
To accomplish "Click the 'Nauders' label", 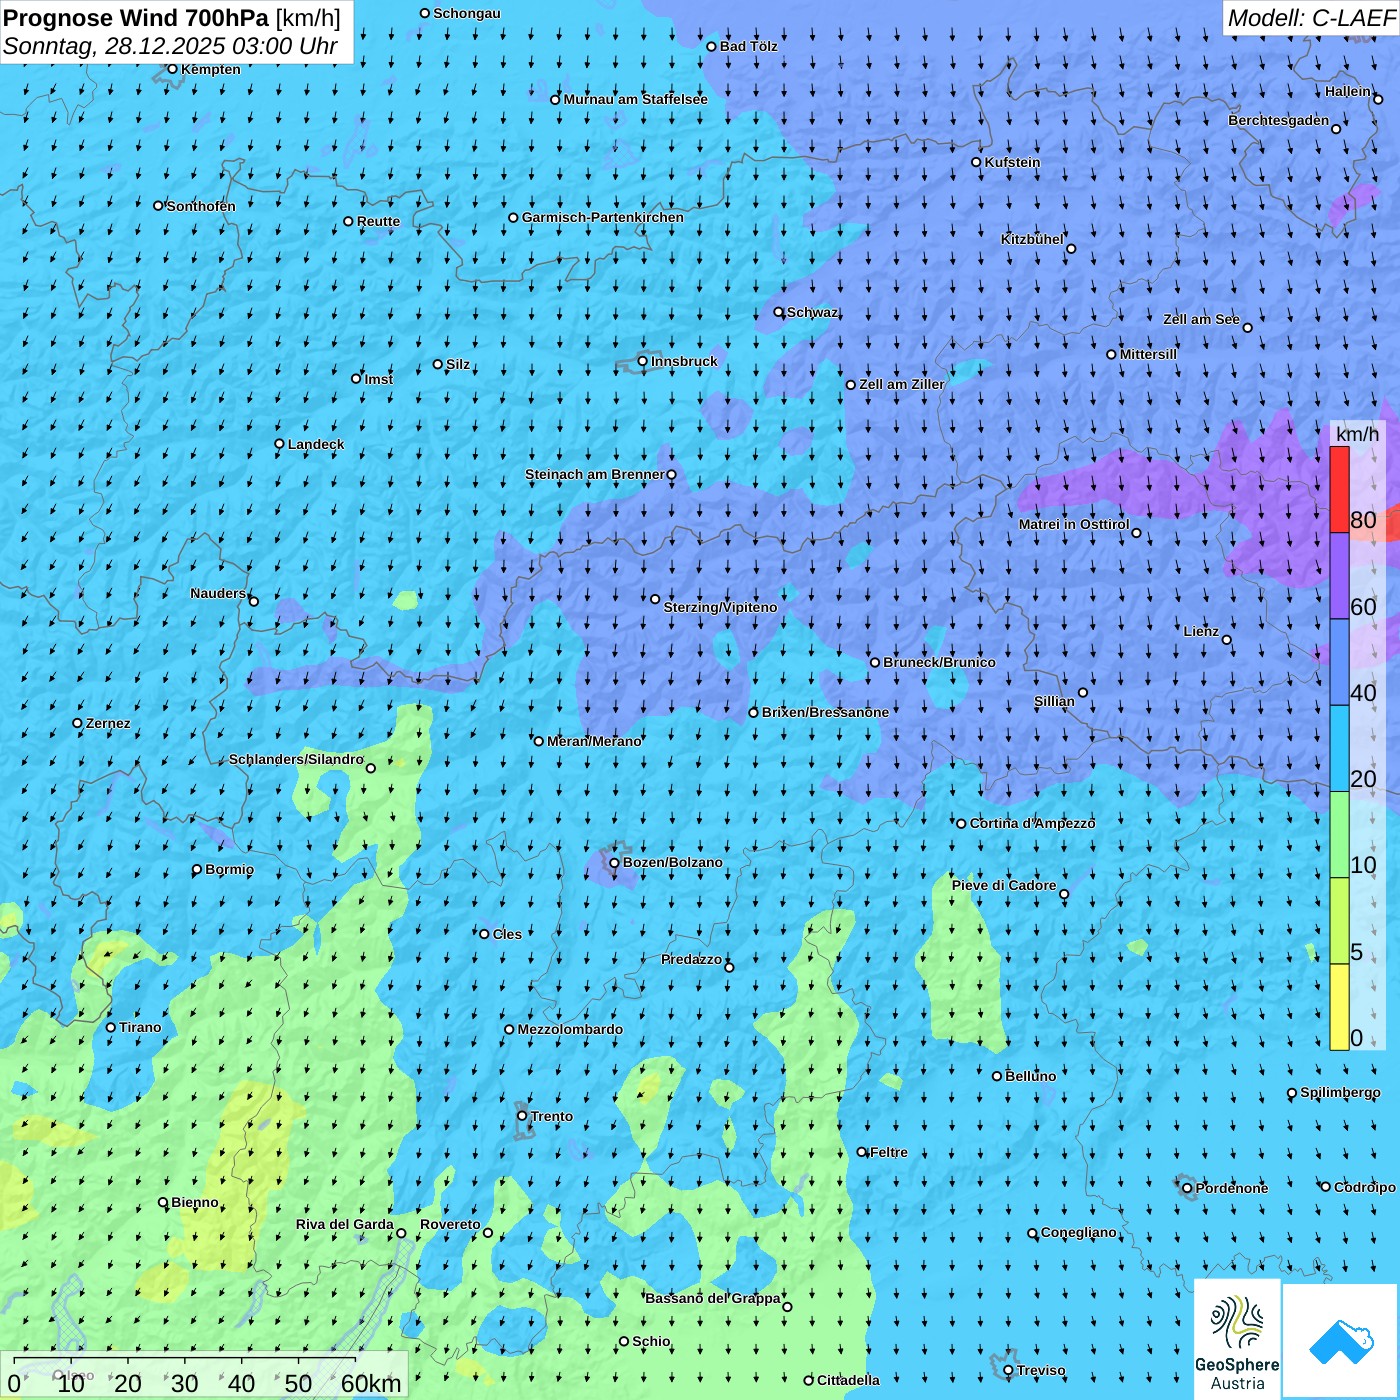I will click(218, 593).
